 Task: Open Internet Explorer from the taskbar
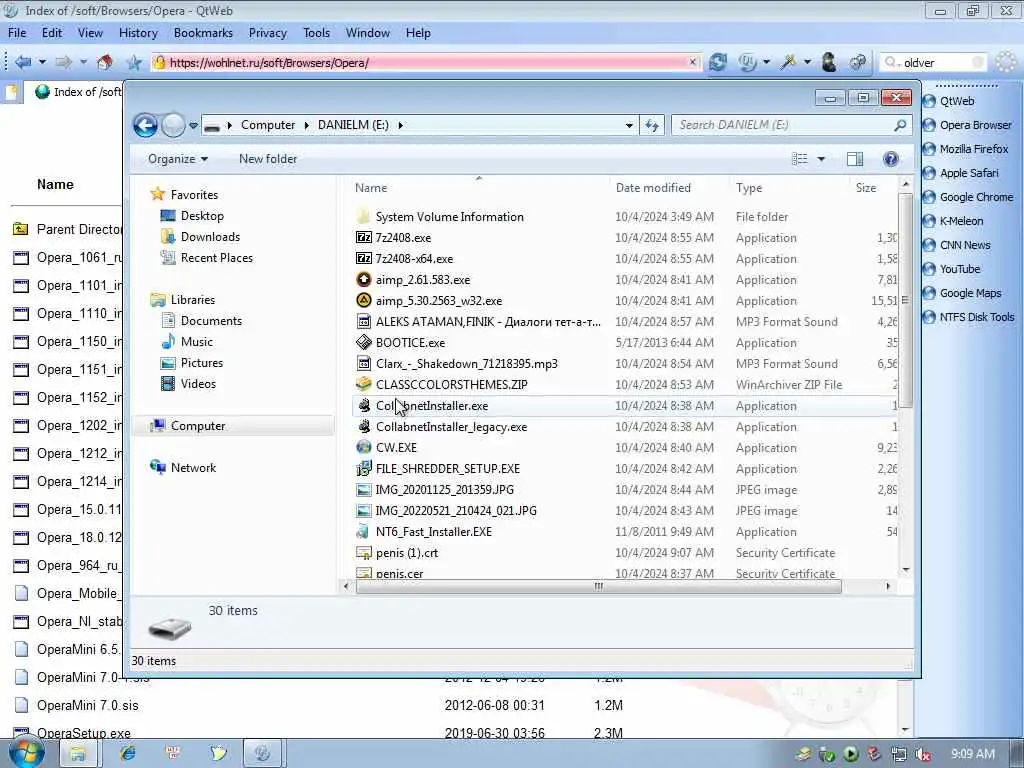[128, 753]
